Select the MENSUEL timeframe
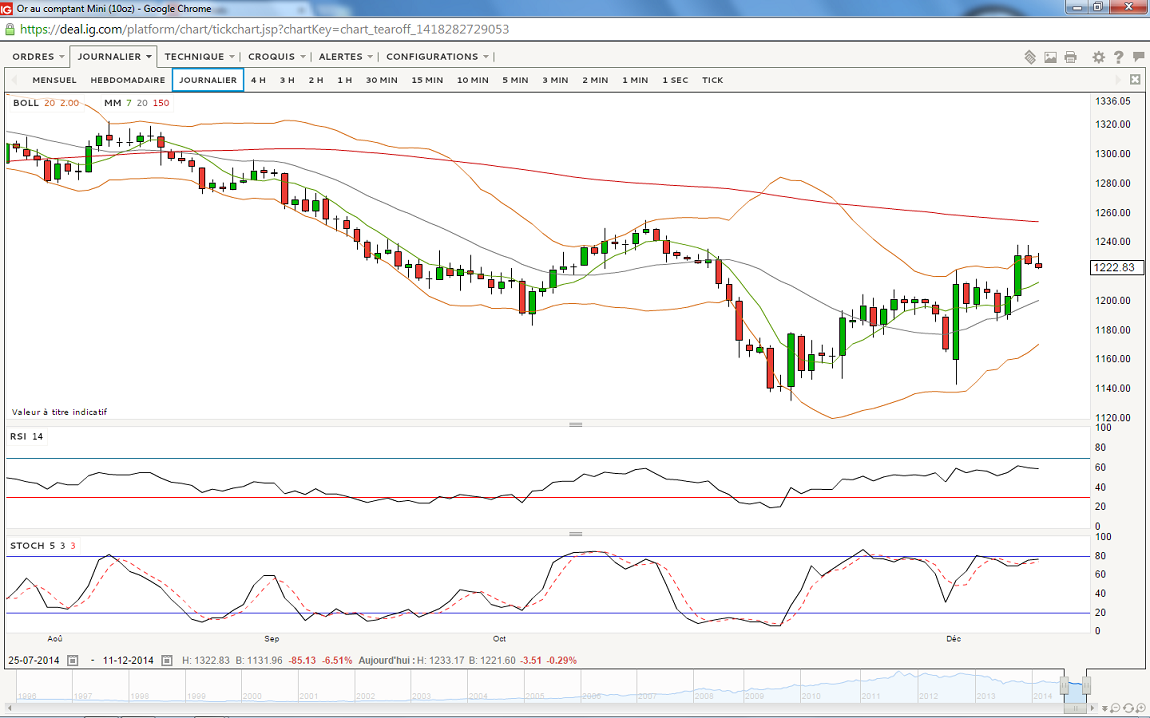Screen dimensions: 1150x718 coord(54,80)
